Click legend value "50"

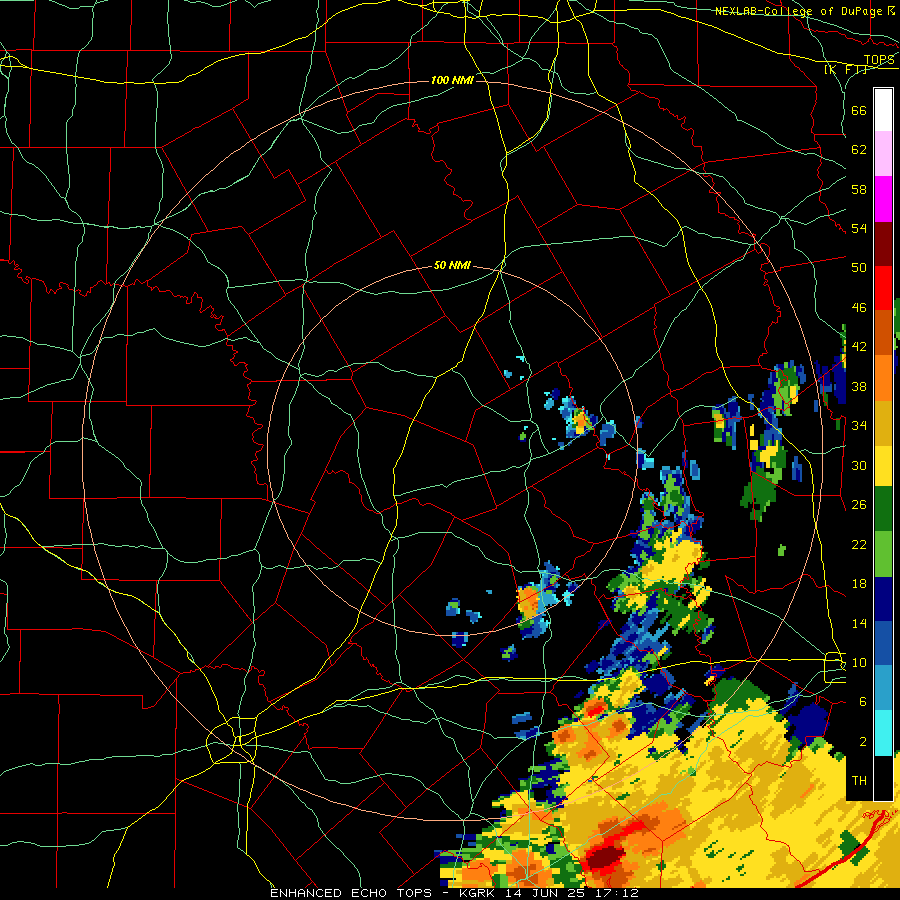pyautogui.click(x=859, y=268)
